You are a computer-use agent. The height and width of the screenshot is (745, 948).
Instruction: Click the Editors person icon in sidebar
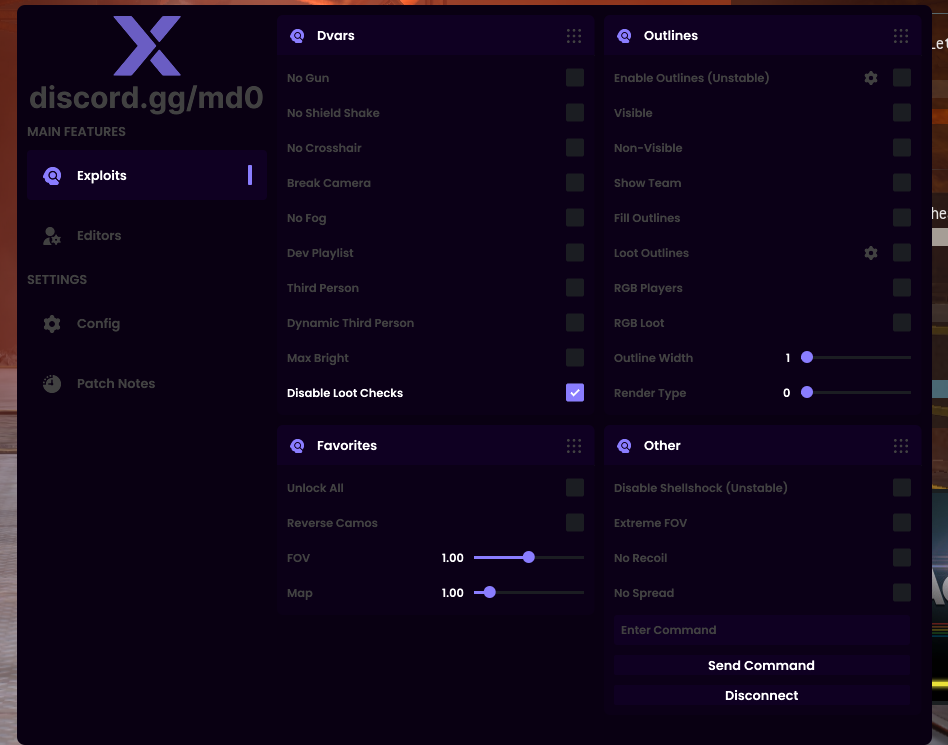tap(52, 236)
